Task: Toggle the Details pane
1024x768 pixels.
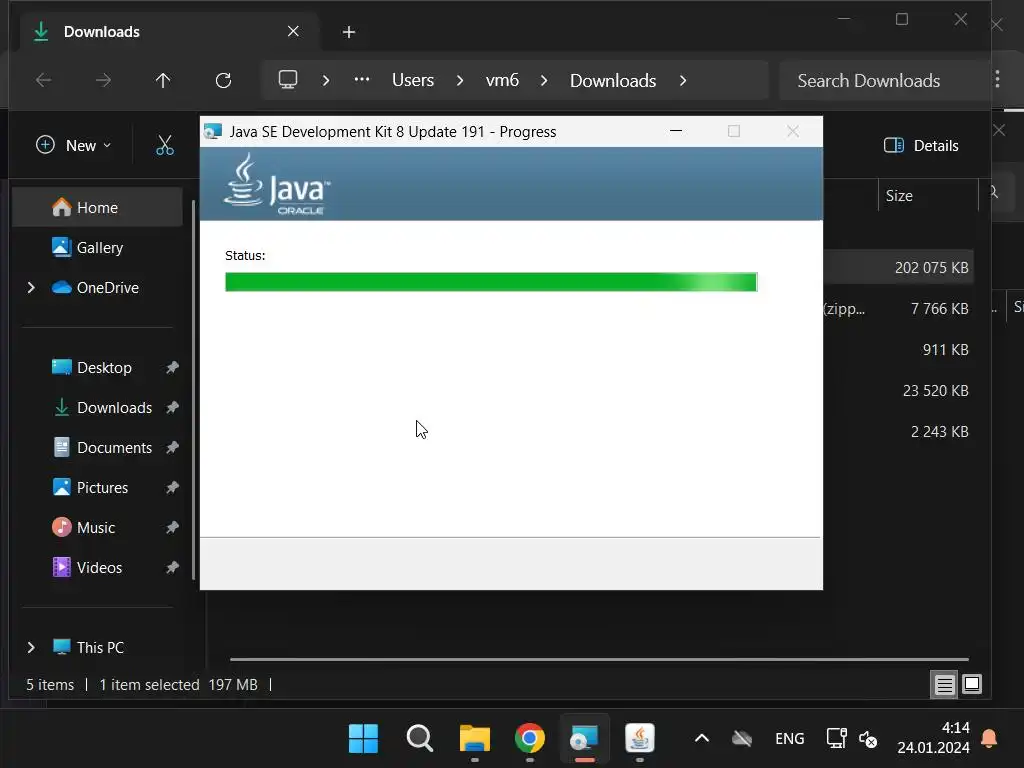Action: tap(921, 146)
